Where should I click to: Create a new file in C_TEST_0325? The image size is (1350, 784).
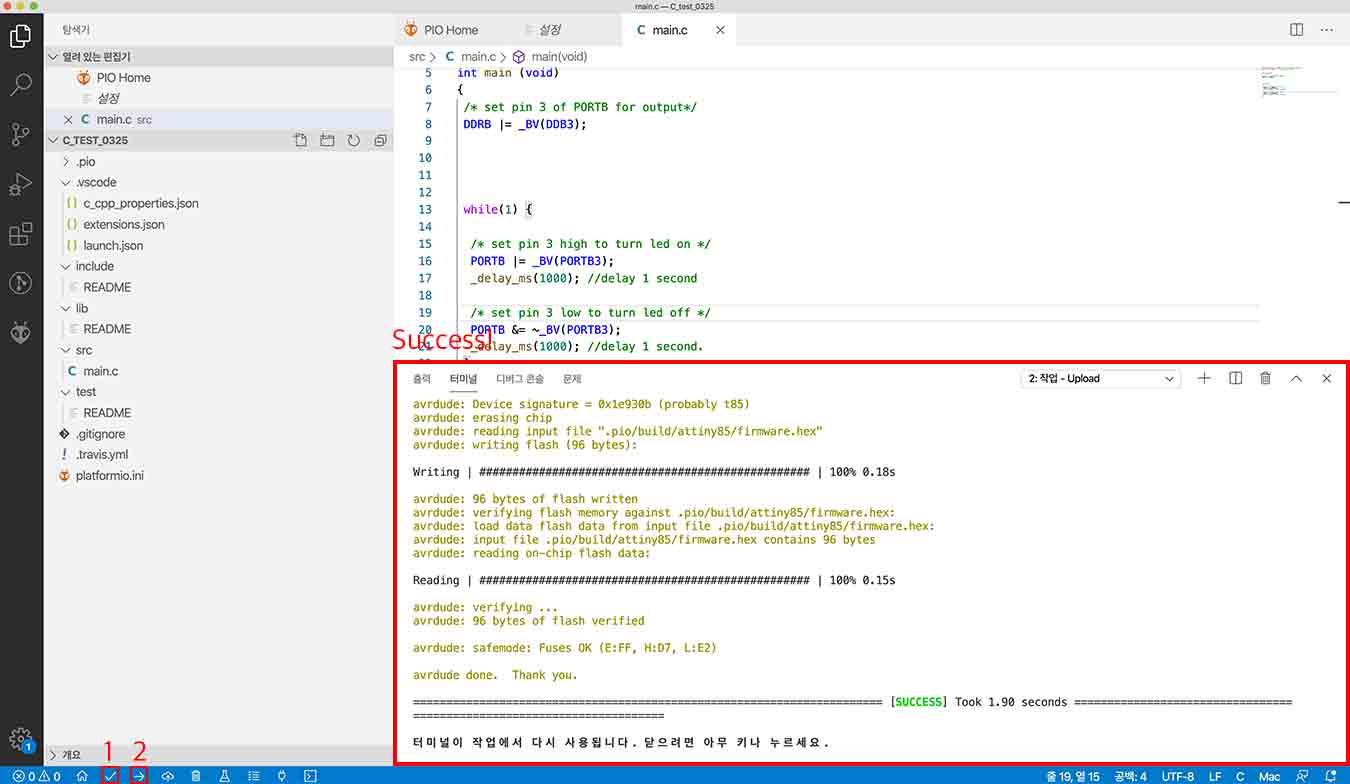300,141
